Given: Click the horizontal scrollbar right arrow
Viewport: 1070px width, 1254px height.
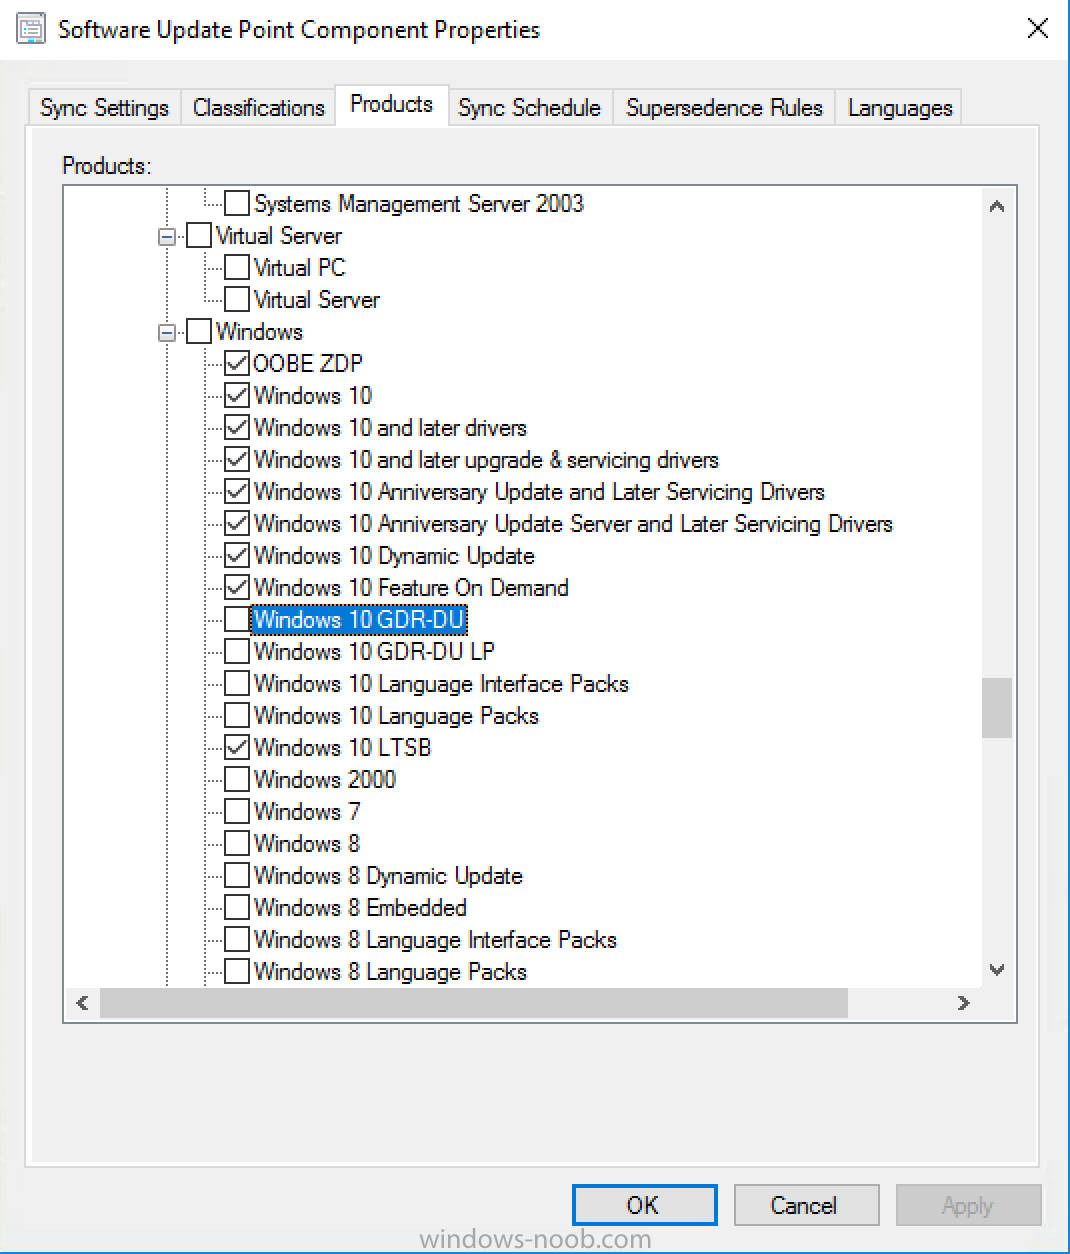Looking at the screenshot, I should (964, 1003).
